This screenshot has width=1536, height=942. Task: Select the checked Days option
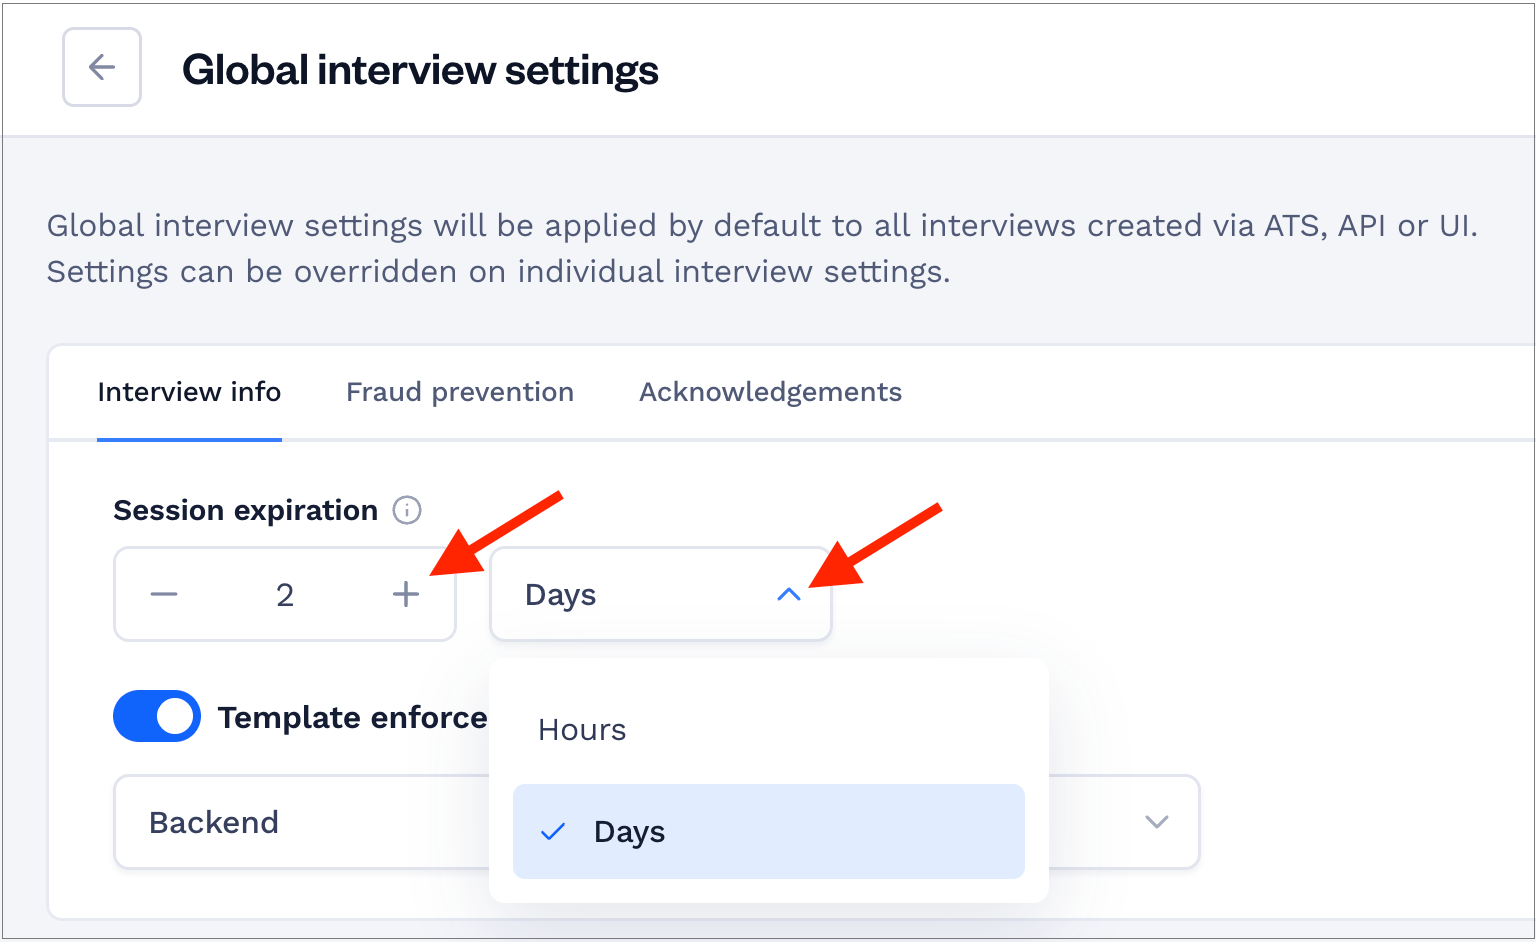click(769, 831)
